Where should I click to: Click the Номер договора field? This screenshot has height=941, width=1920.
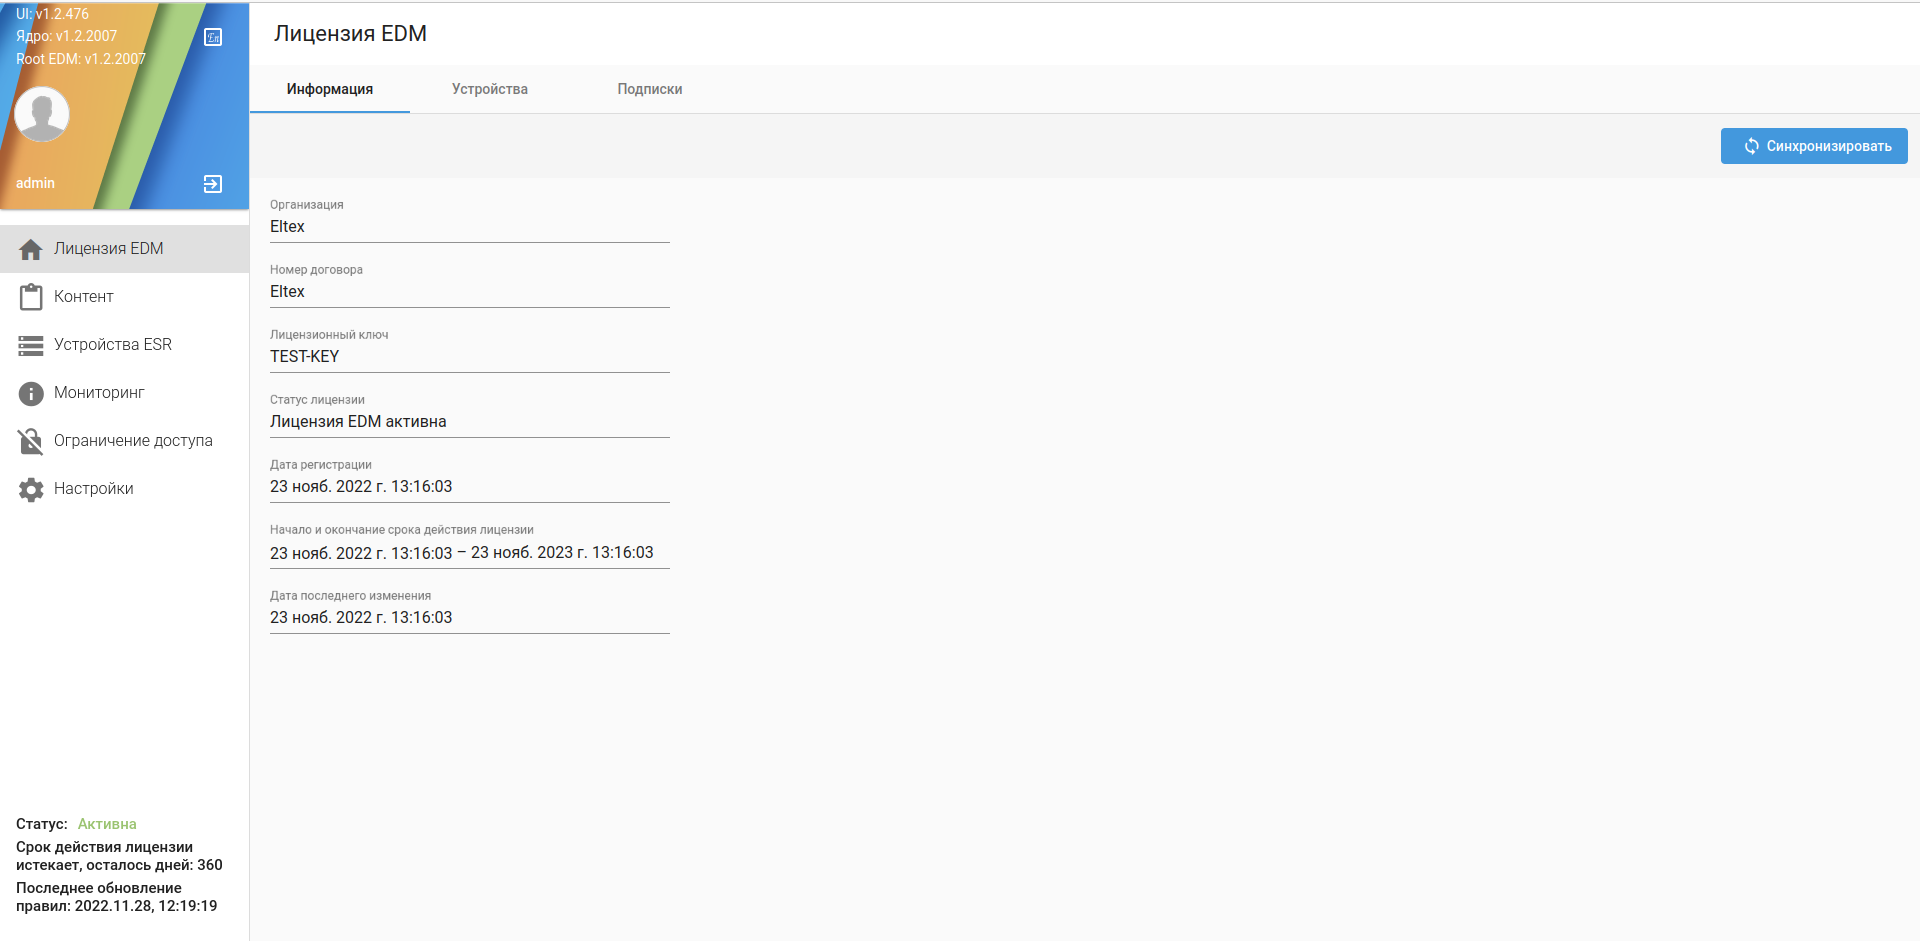[470, 292]
